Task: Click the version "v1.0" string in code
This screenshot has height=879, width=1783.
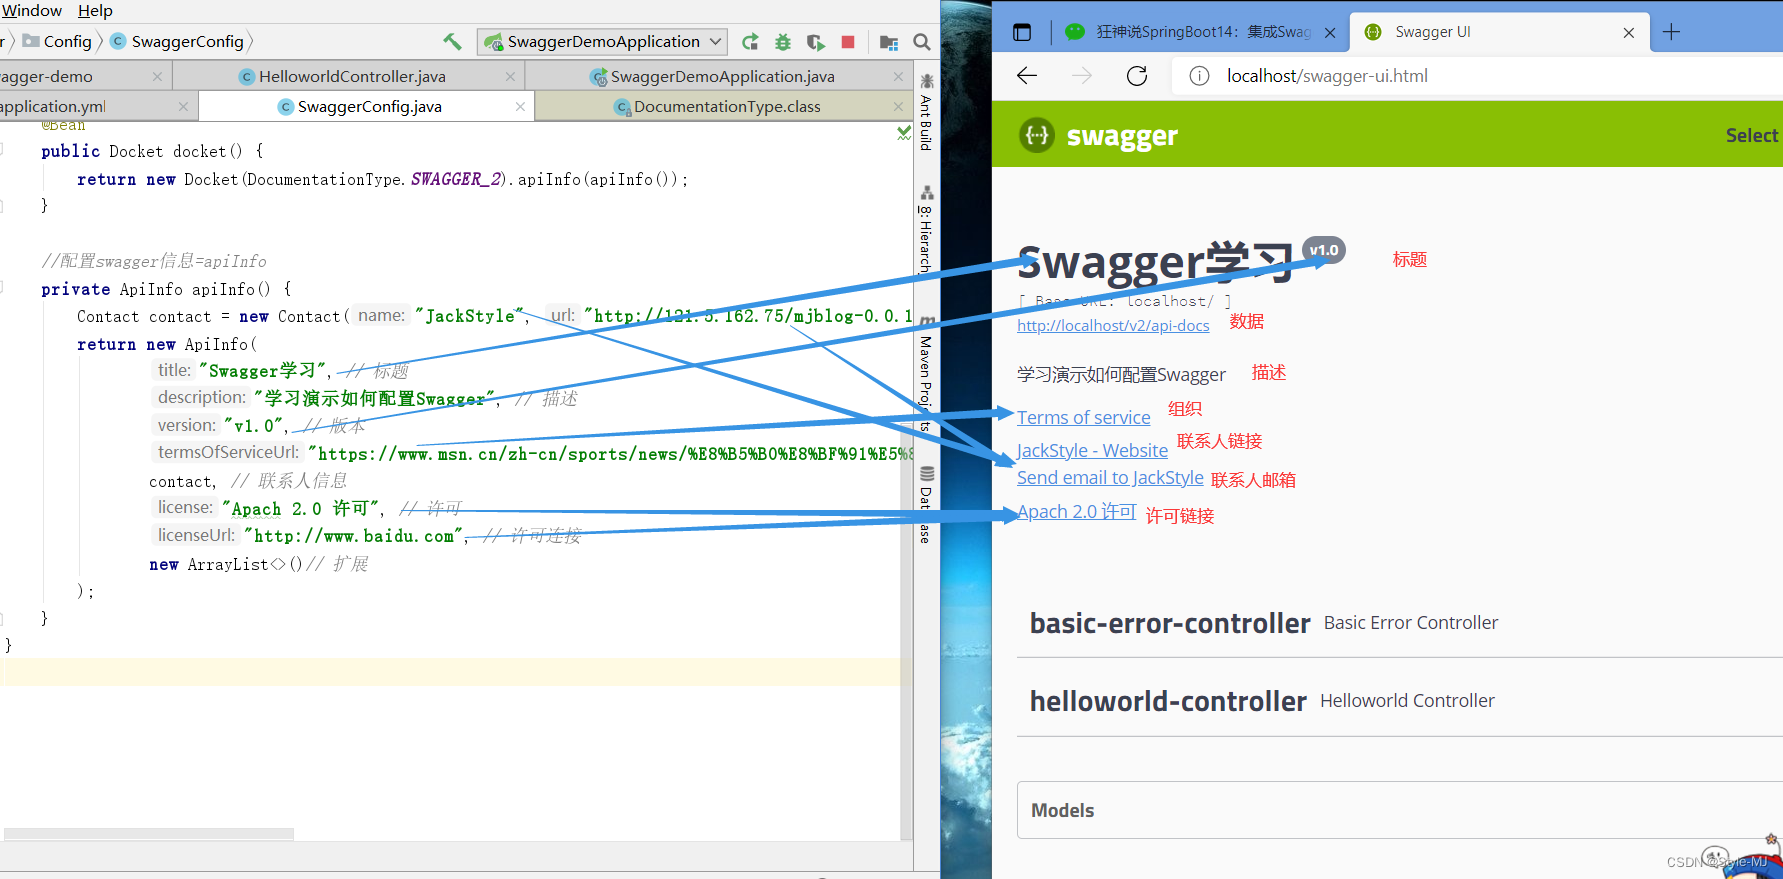Action: click(x=254, y=426)
